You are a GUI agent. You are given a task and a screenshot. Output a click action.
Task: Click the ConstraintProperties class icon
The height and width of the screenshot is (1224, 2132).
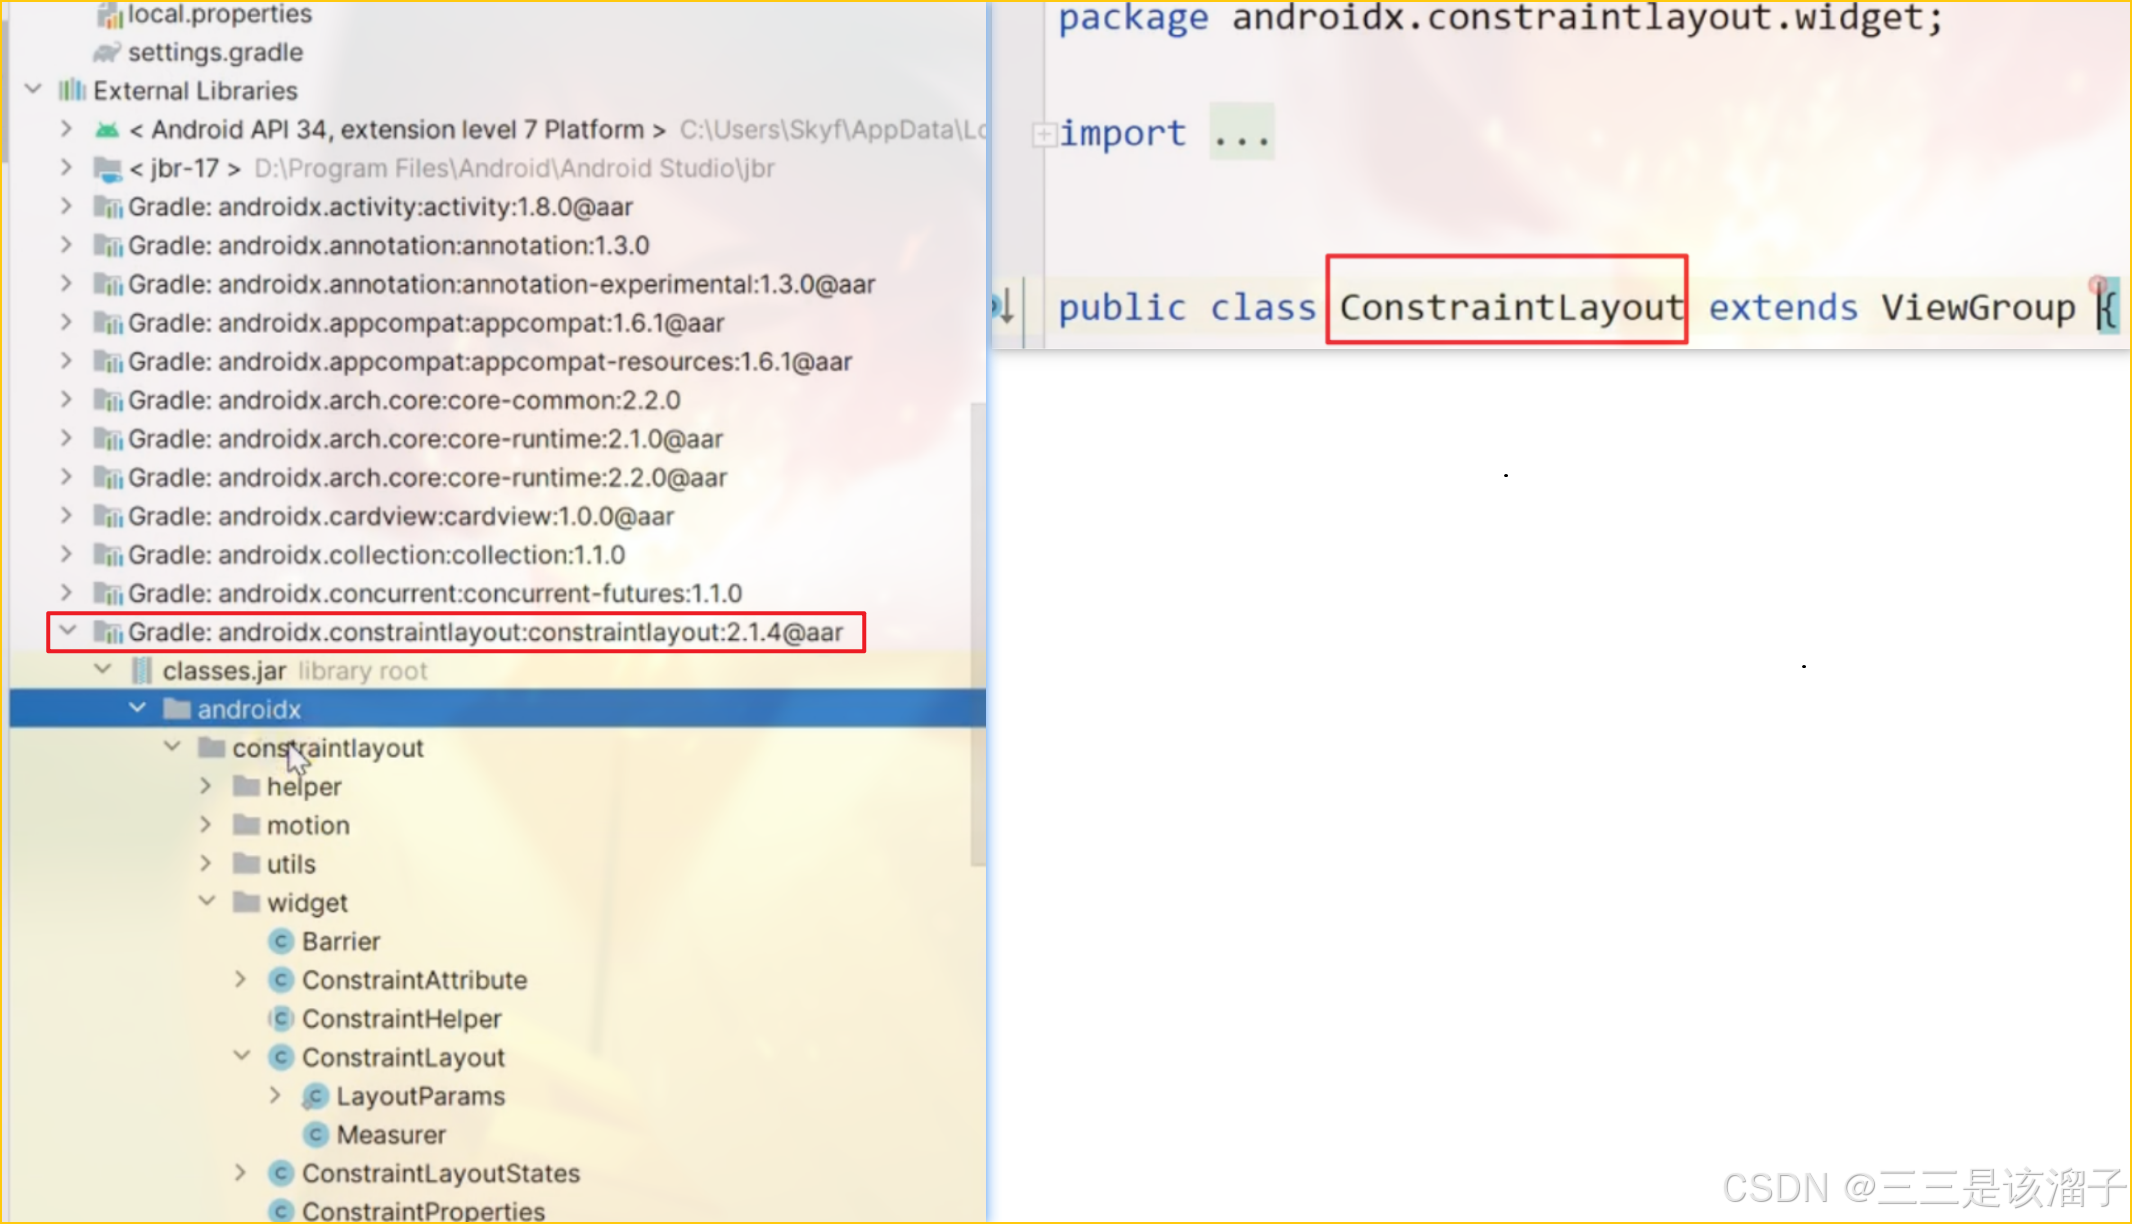point(282,1210)
